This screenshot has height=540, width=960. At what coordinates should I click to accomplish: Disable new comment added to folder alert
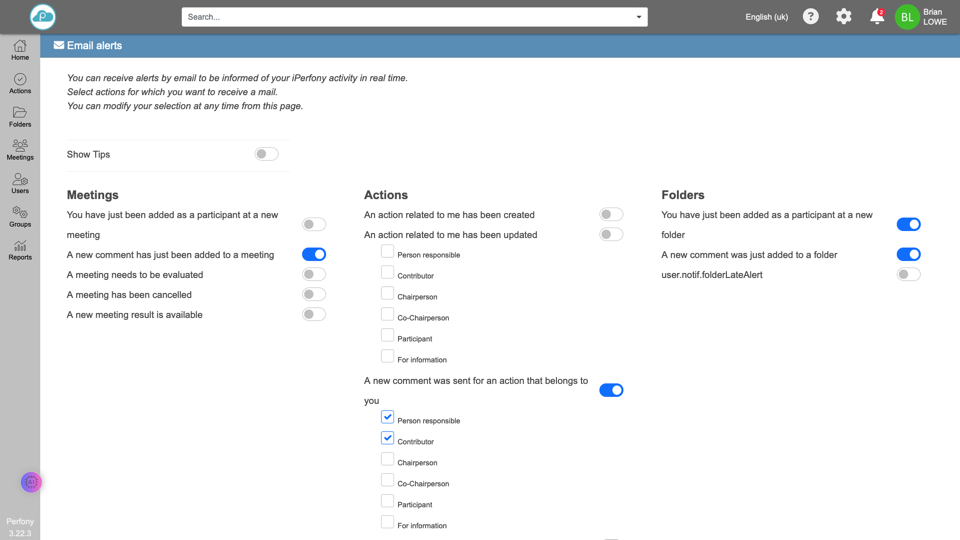coord(908,254)
